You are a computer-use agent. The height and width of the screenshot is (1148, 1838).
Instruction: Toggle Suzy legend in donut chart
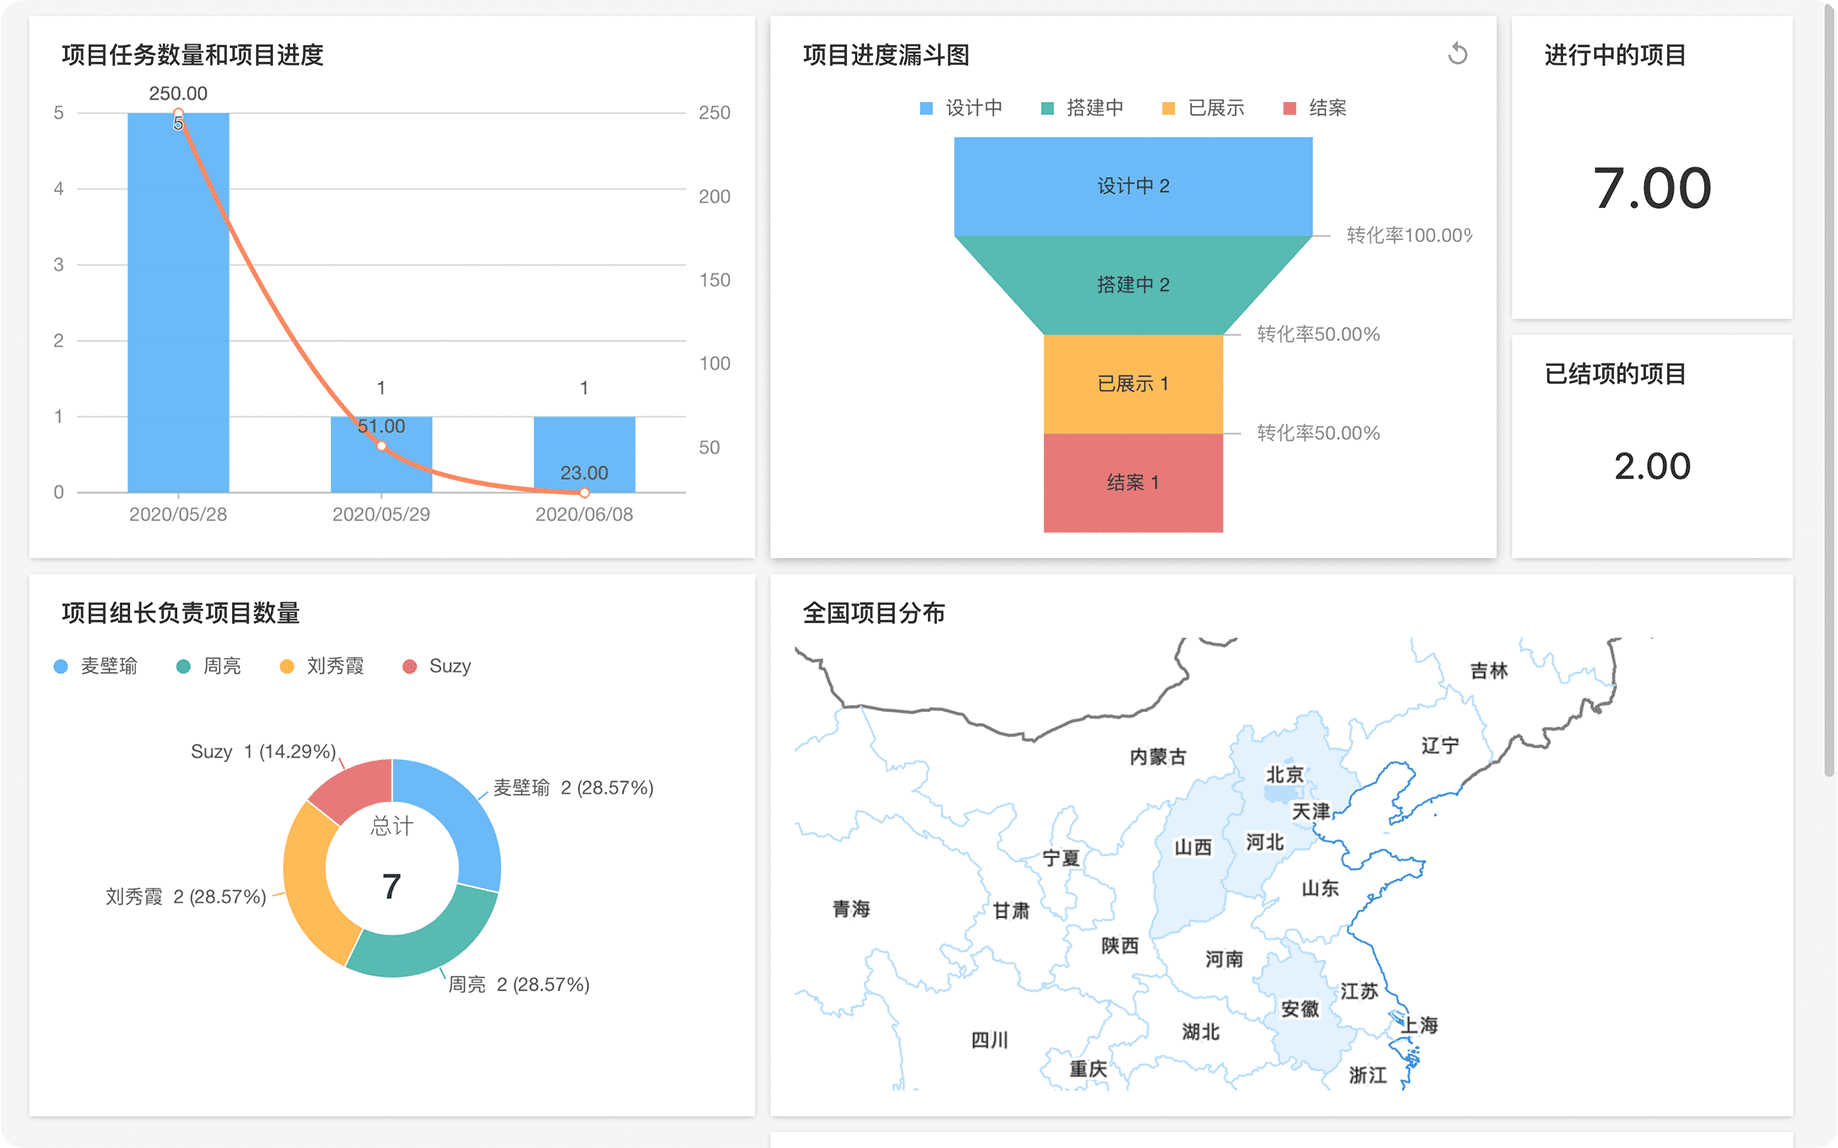coord(437,666)
